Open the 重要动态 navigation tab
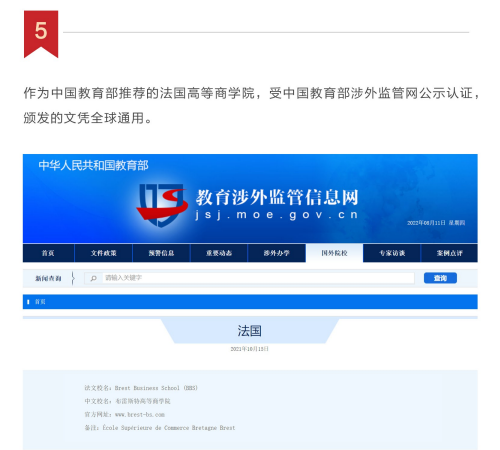This screenshot has height=450, width=500. 219,253
